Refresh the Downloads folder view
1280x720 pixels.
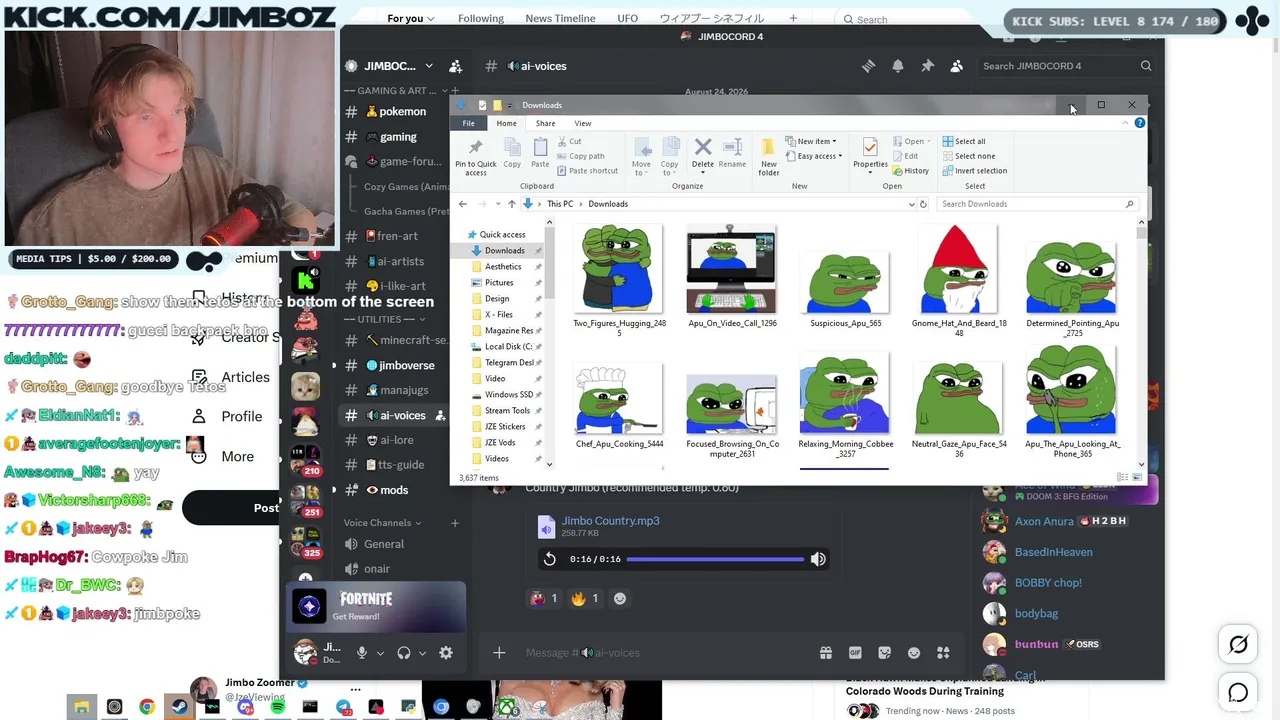(x=923, y=204)
